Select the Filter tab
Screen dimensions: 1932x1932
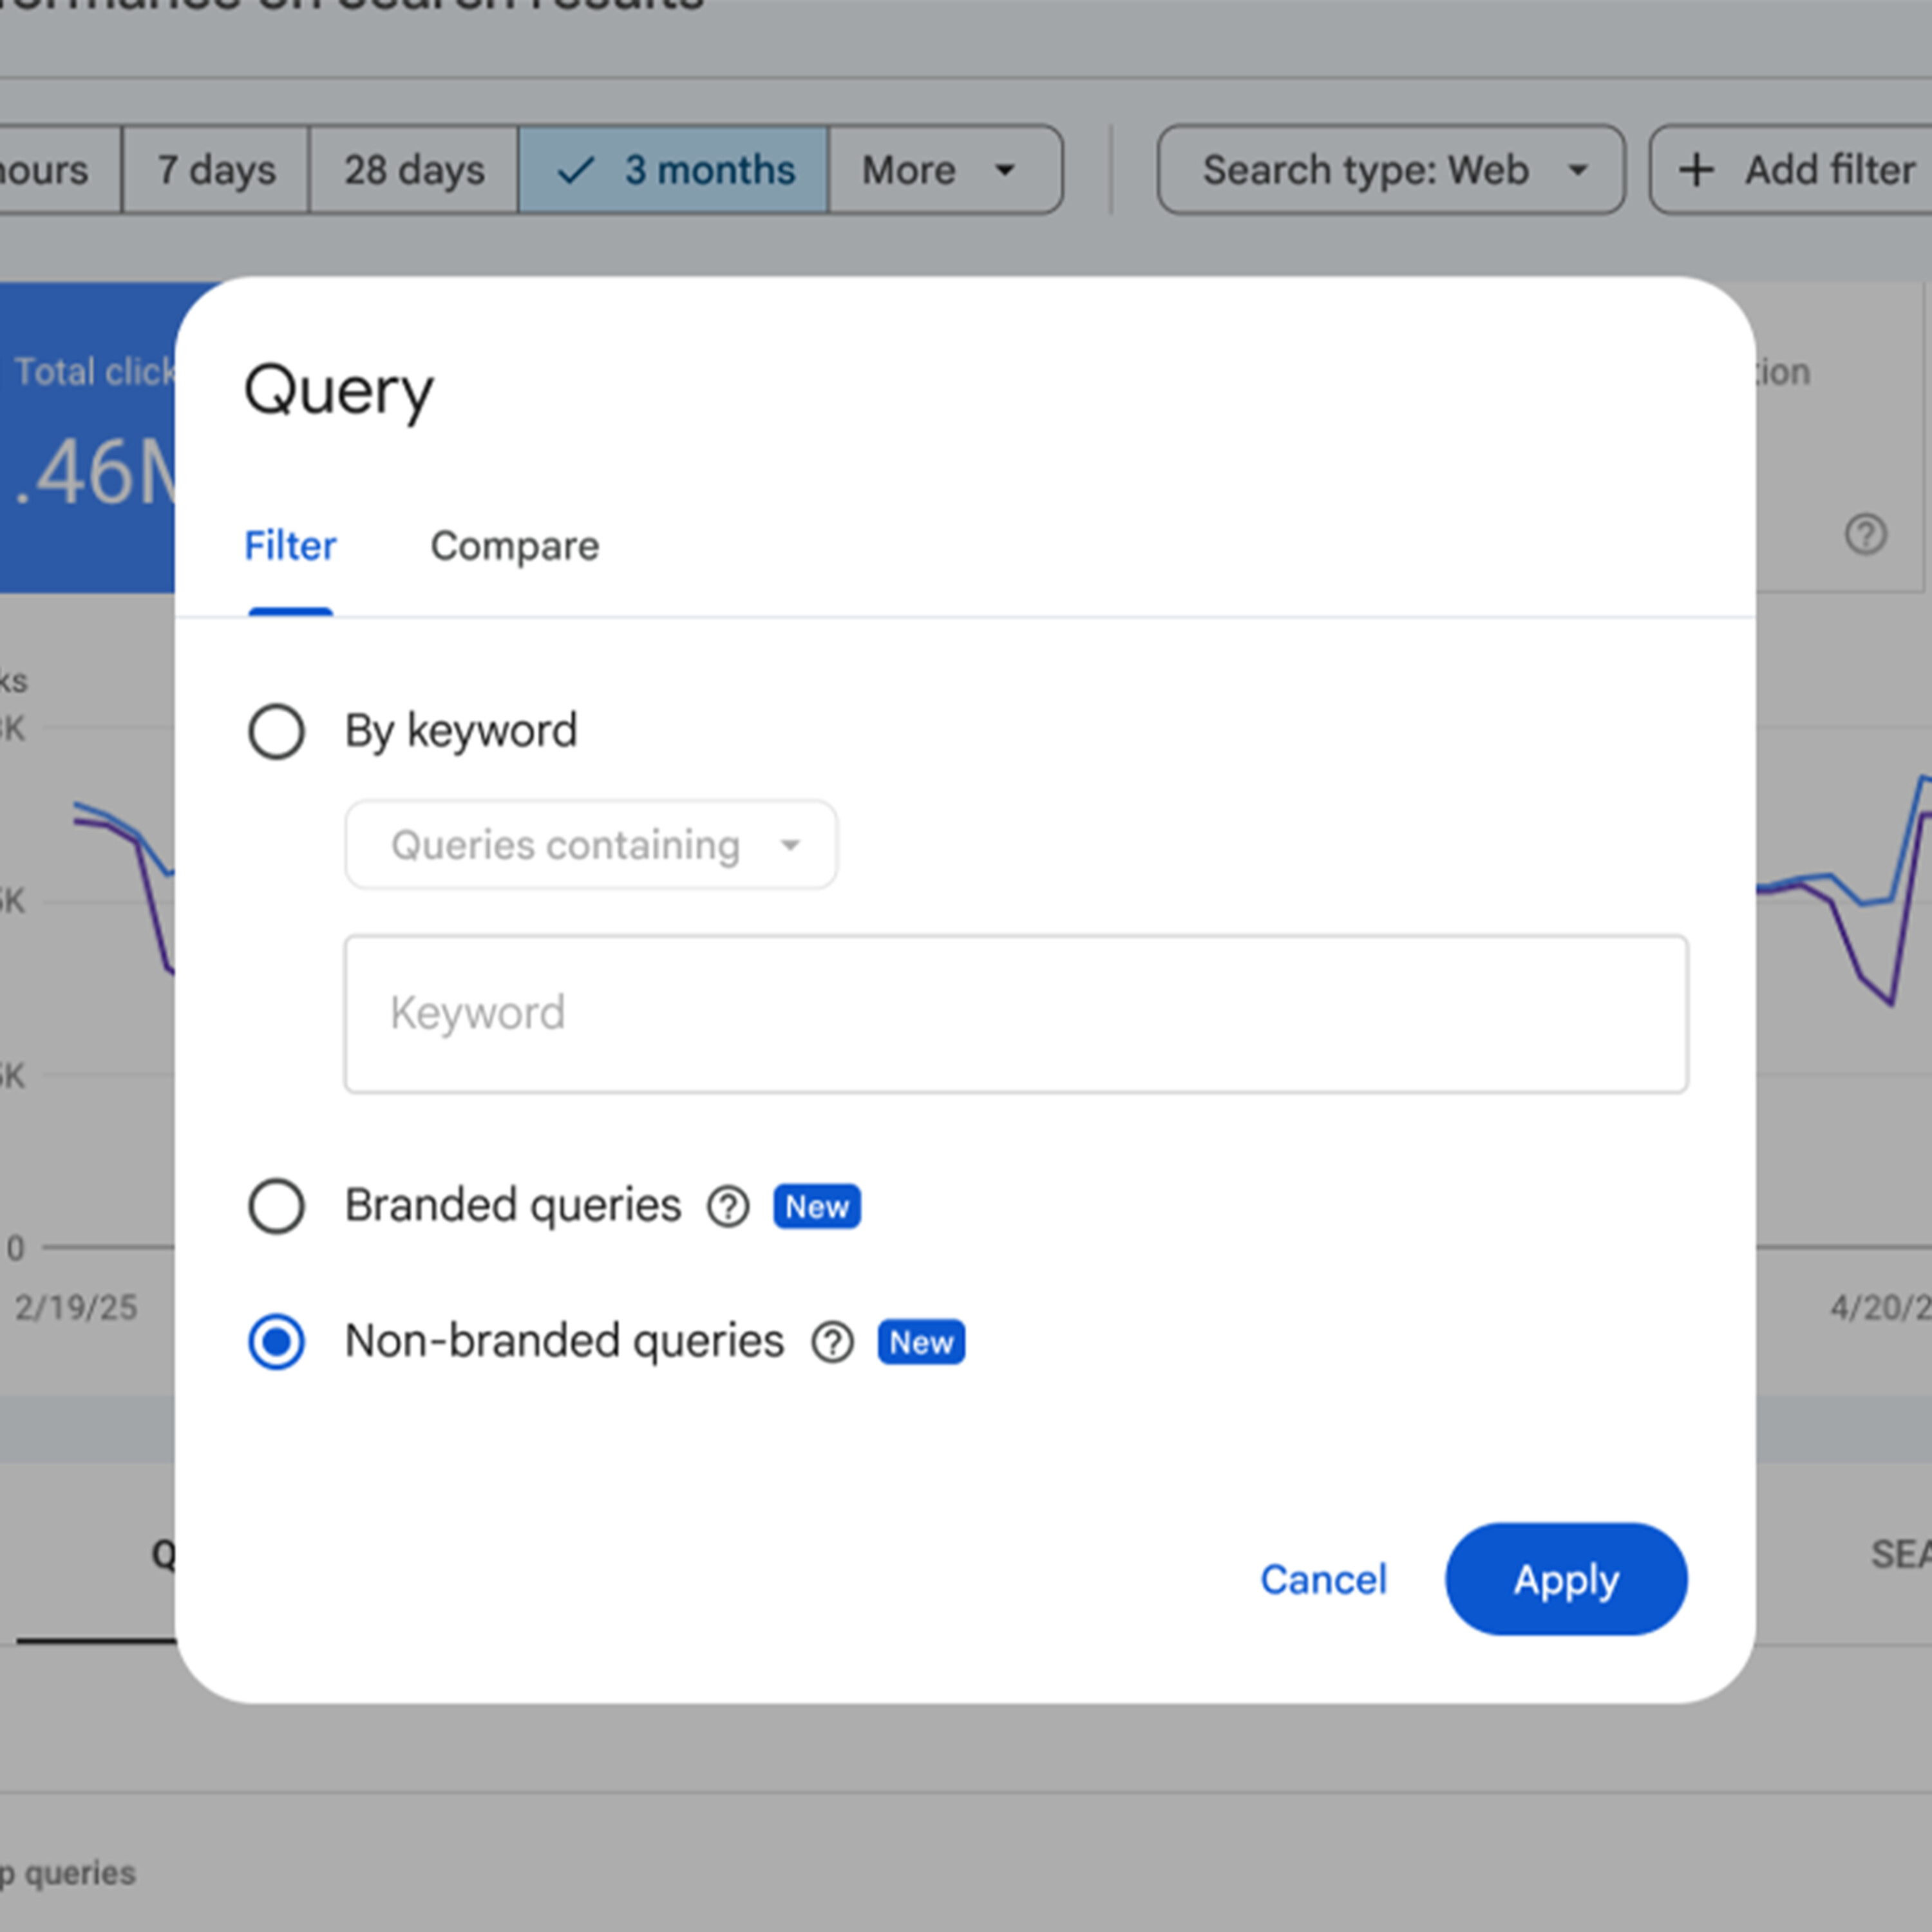coord(290,547)
